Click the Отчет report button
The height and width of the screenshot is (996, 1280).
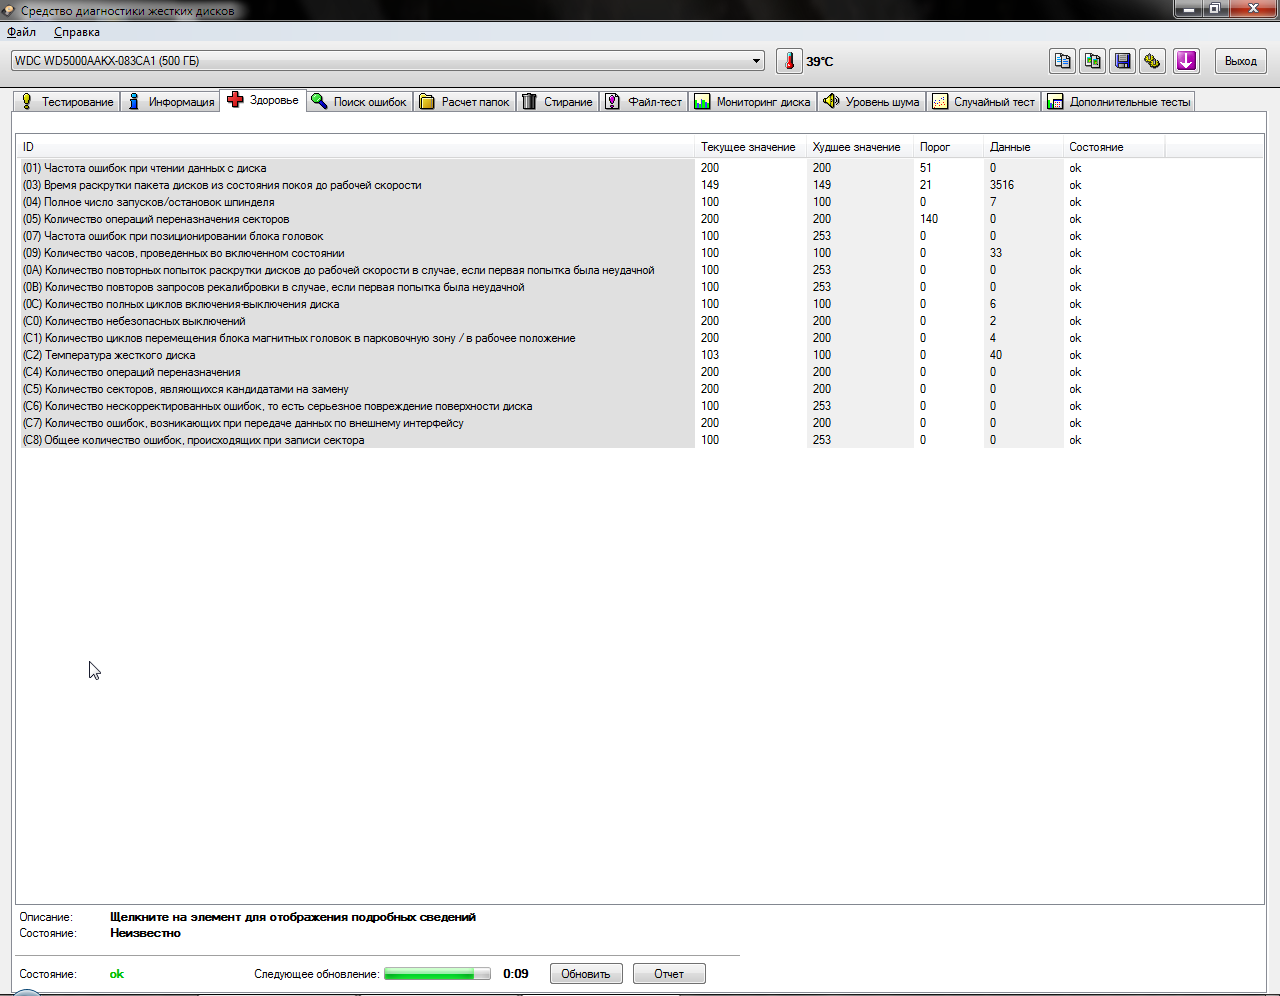(x=669, y=974)
